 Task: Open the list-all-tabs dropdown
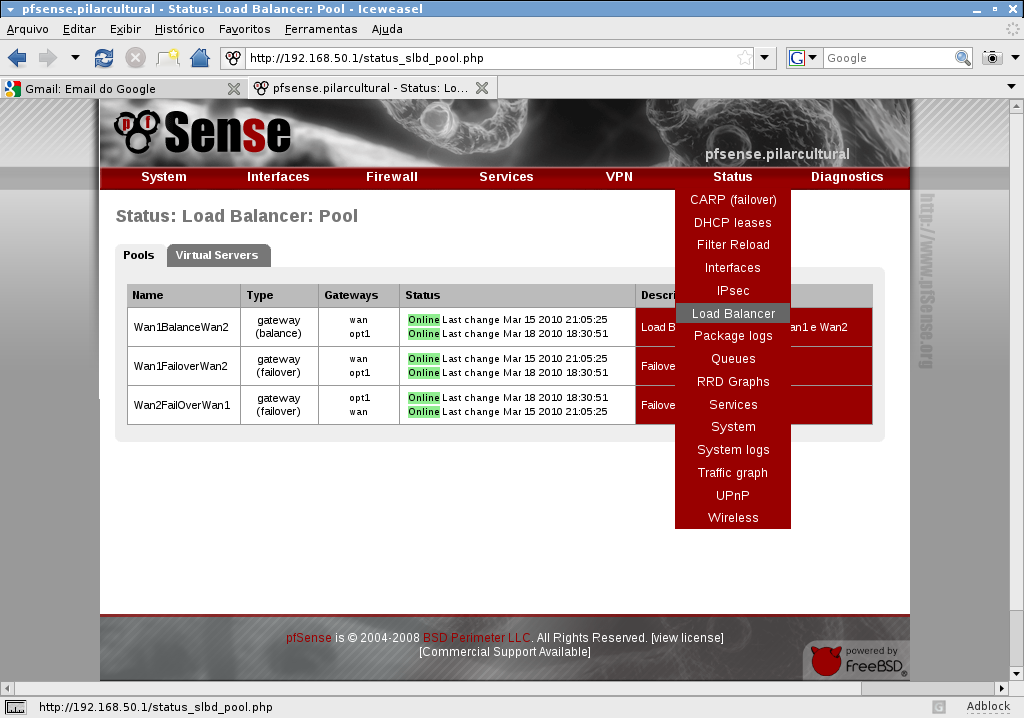coord(1011,87)
